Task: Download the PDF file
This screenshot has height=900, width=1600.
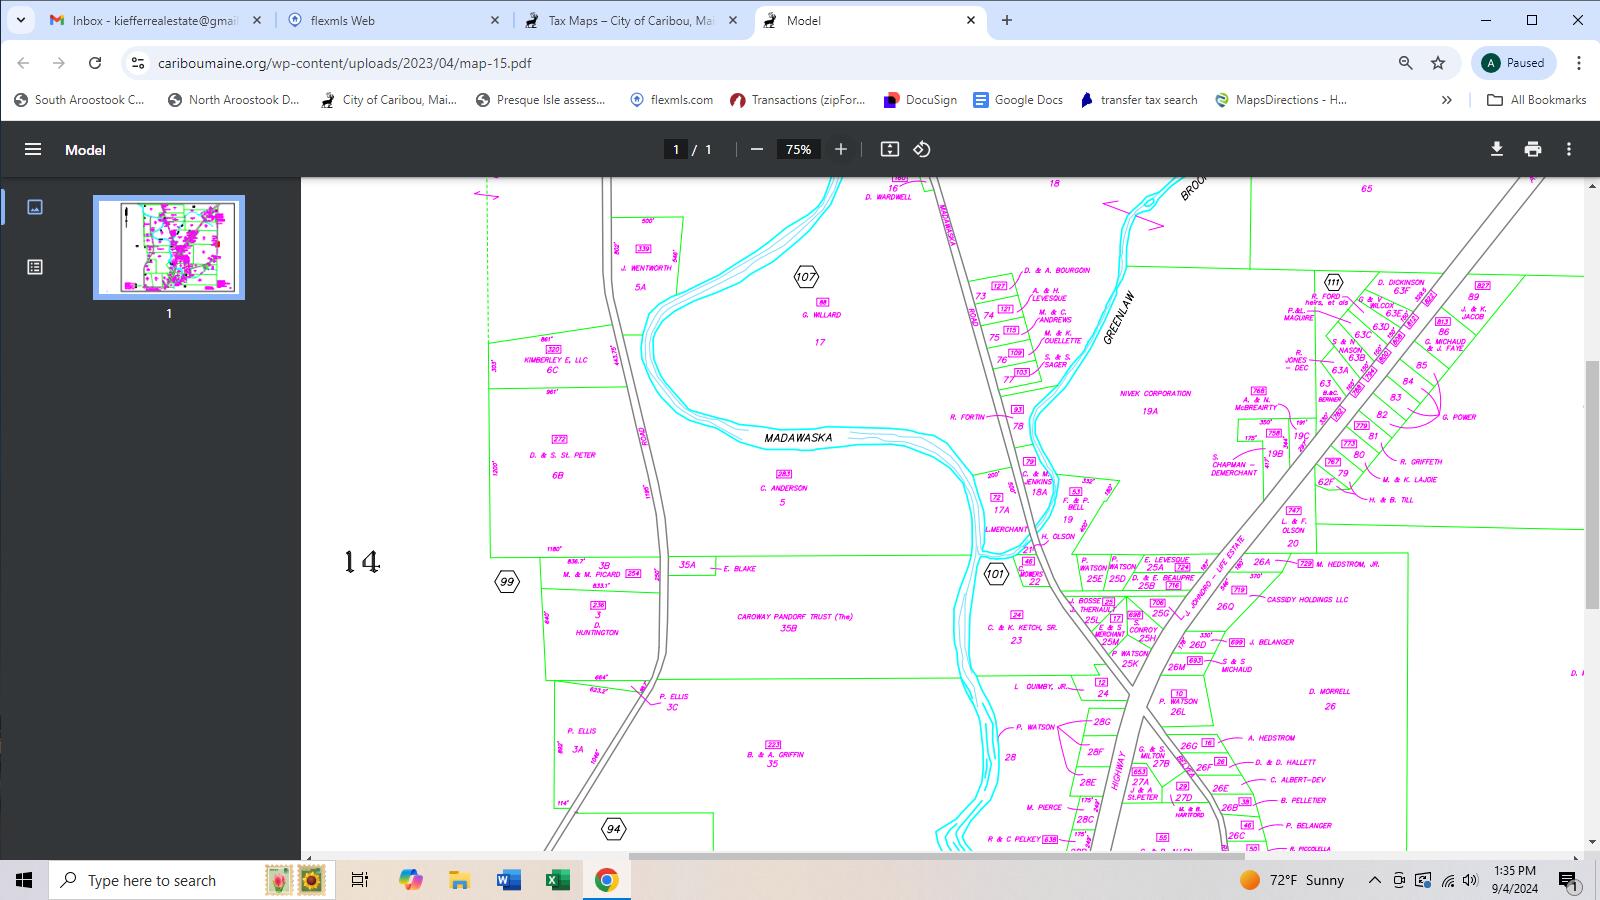Action: [1497, 149]
